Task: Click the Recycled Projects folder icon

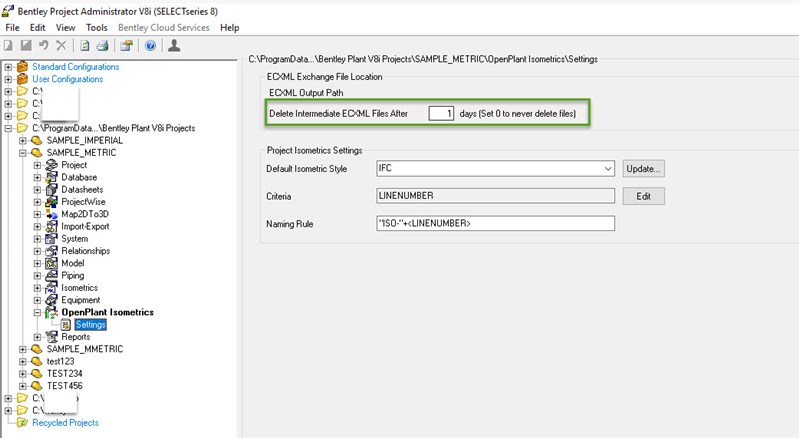Action: tap(22, 422)
